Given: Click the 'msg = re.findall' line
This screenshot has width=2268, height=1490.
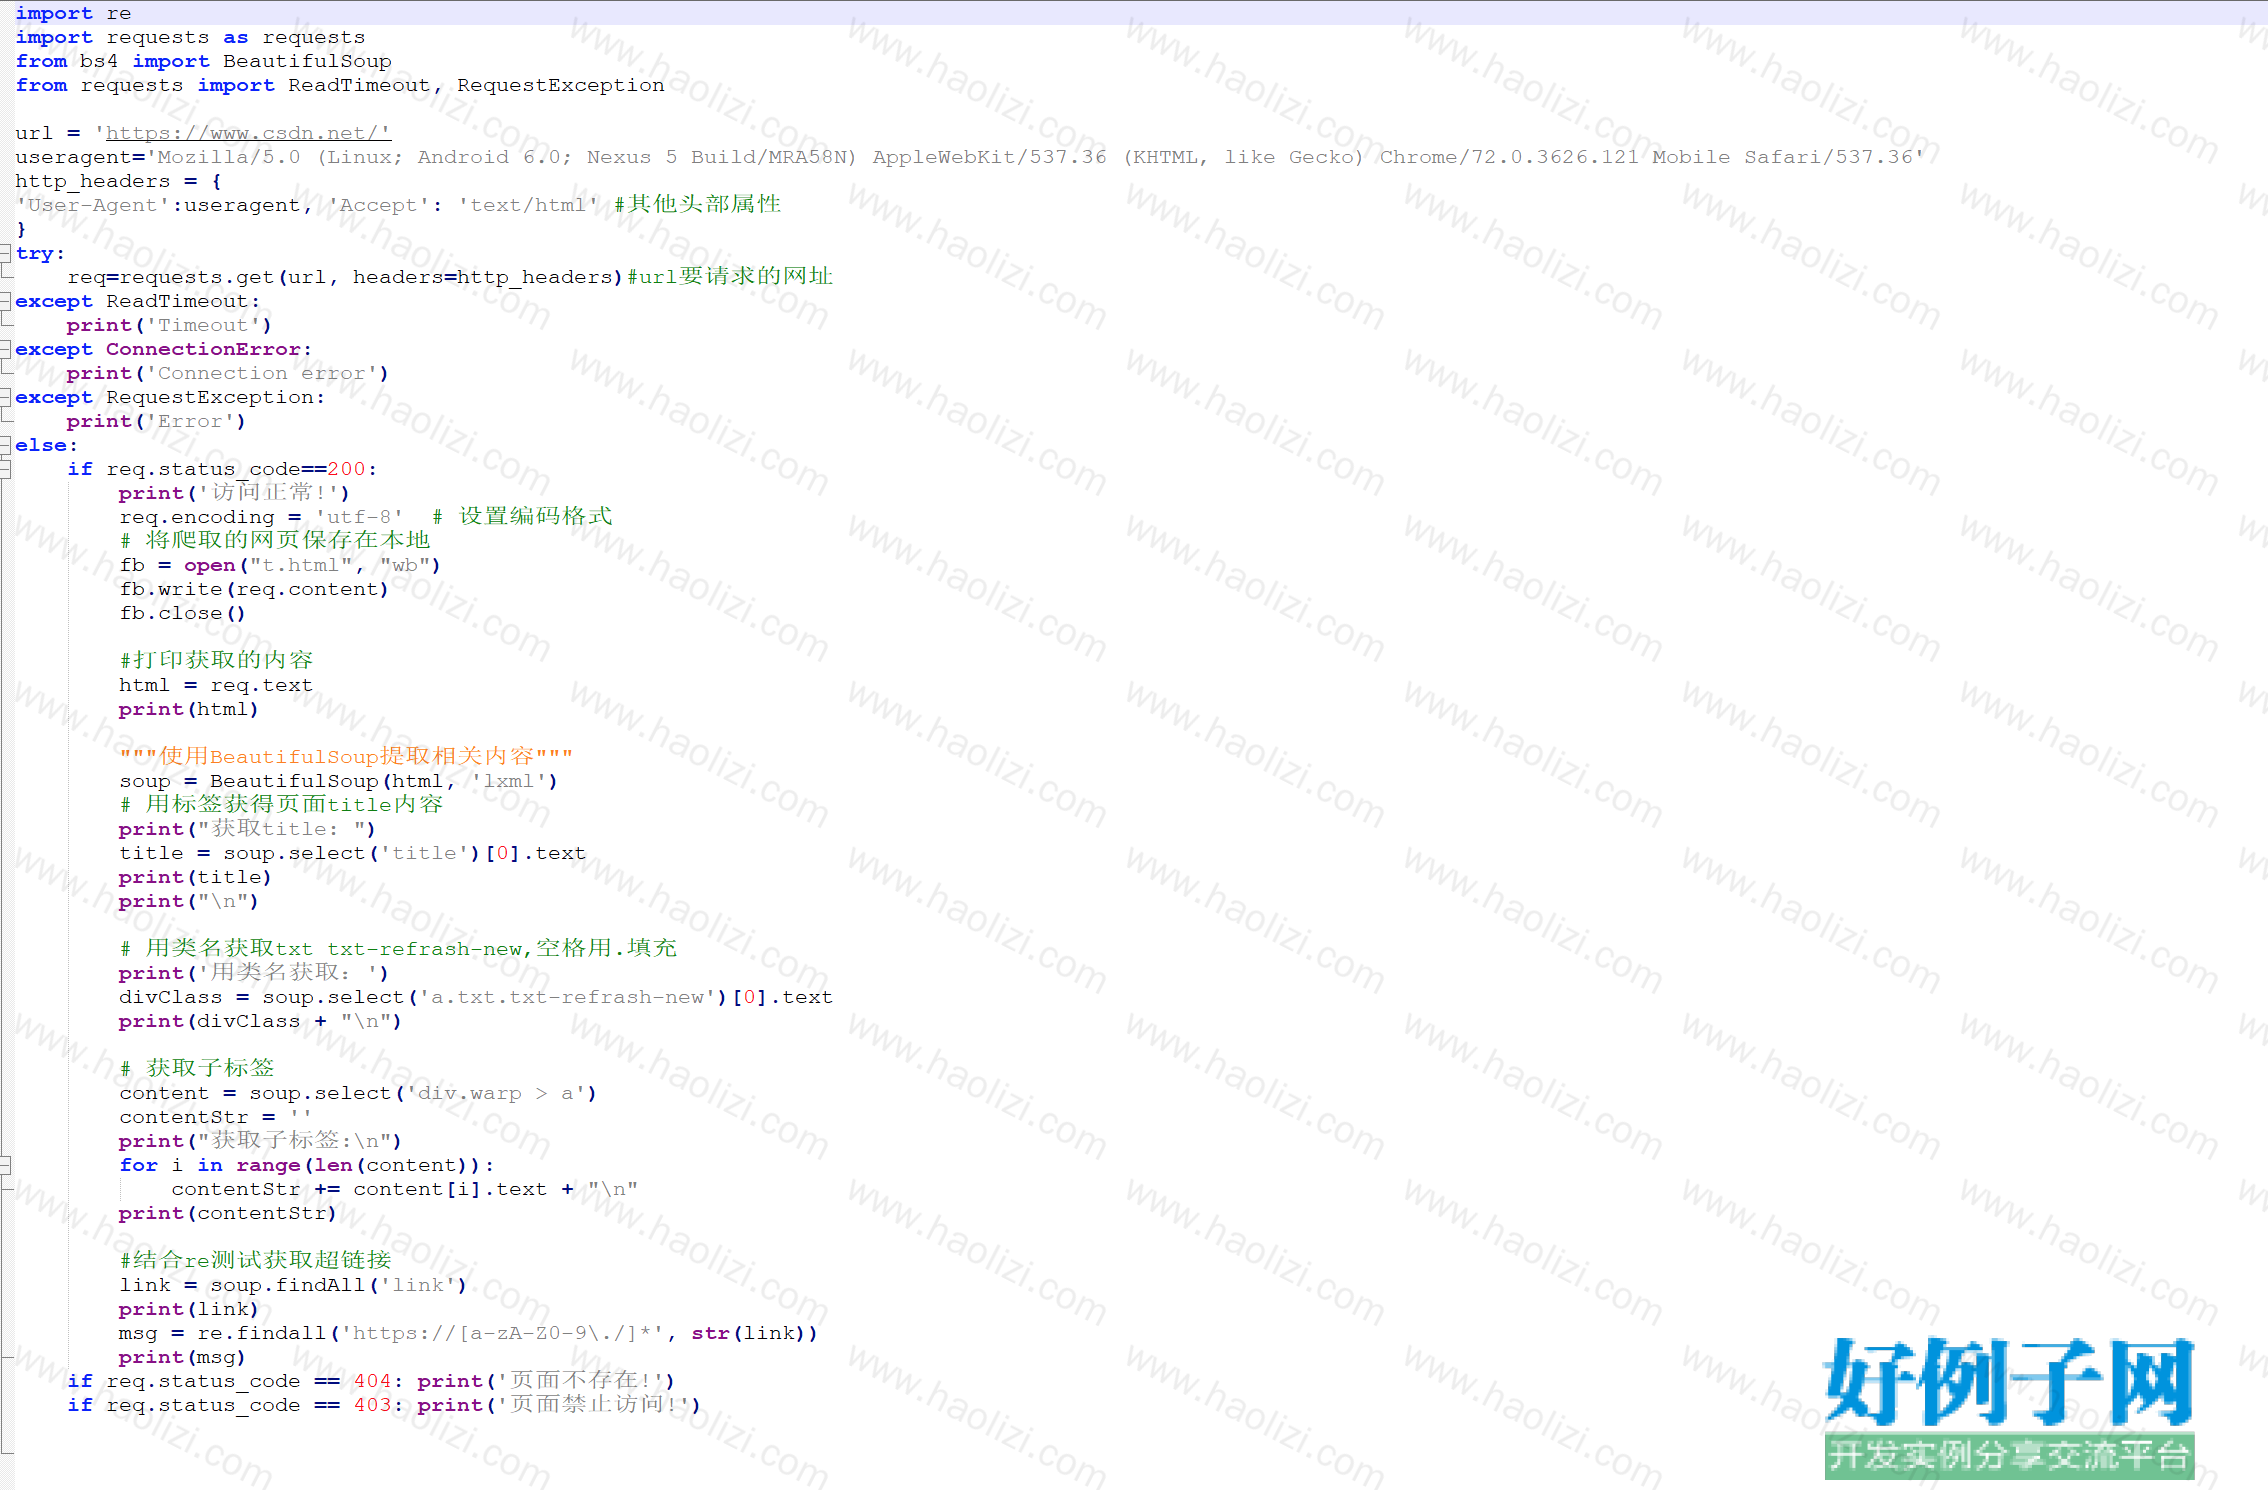Looking at the screenshot, I should tap(469, 1333).
